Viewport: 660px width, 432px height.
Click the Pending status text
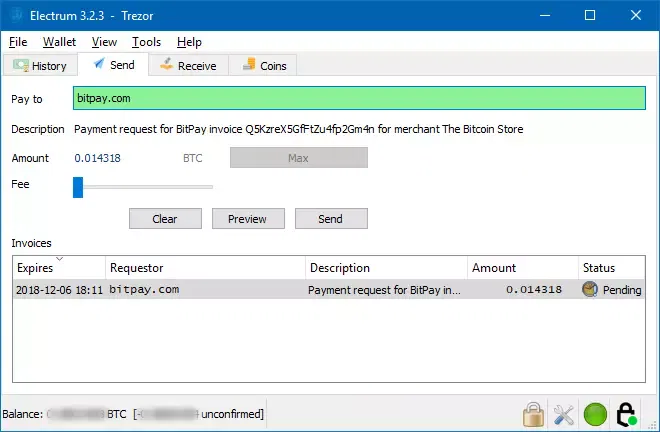click(622, 290)
